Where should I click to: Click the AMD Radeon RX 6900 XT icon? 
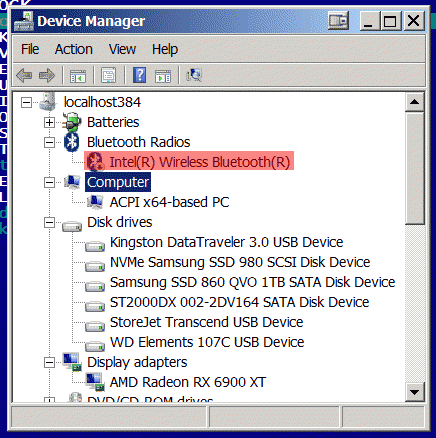[x=95, y=382]
